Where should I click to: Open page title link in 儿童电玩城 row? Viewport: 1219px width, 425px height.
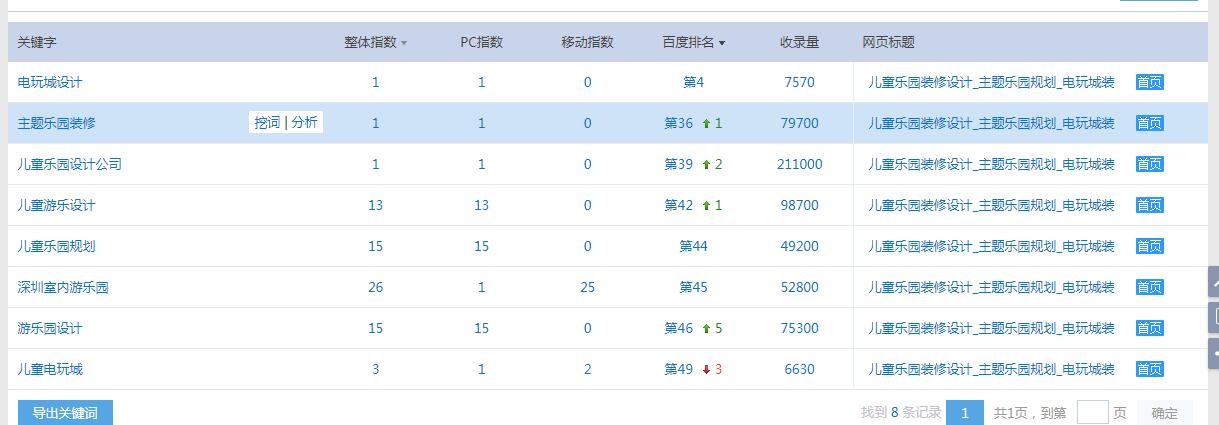pos(991,369)
